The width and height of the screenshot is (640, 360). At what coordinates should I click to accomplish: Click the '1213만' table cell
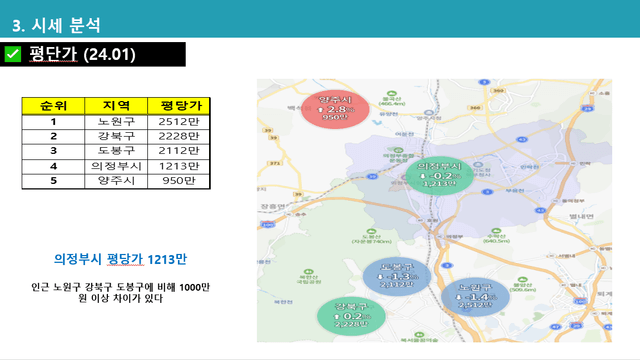pyautogui.click(x=179, y=166)
